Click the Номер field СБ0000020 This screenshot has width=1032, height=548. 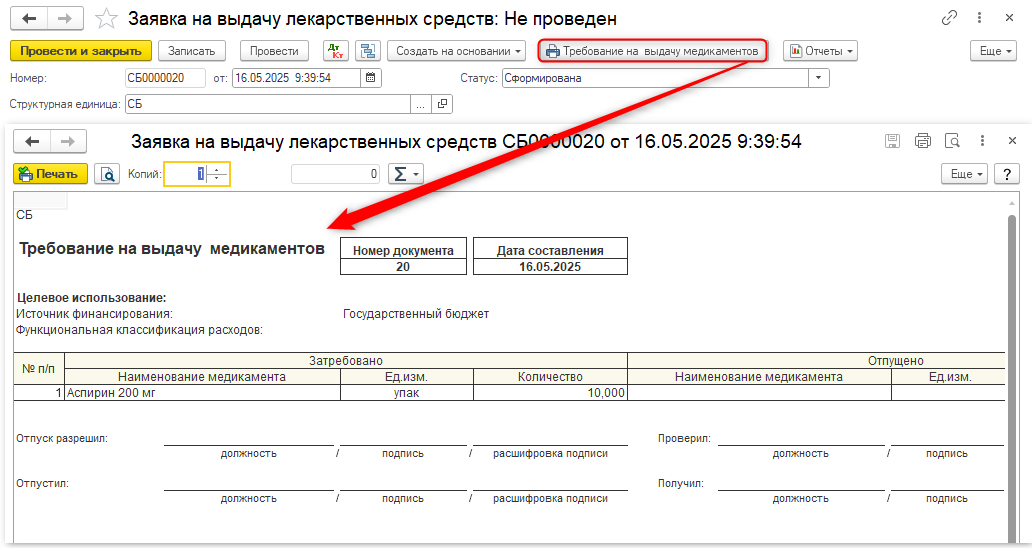pyautogui.click(x=165, y=78)
